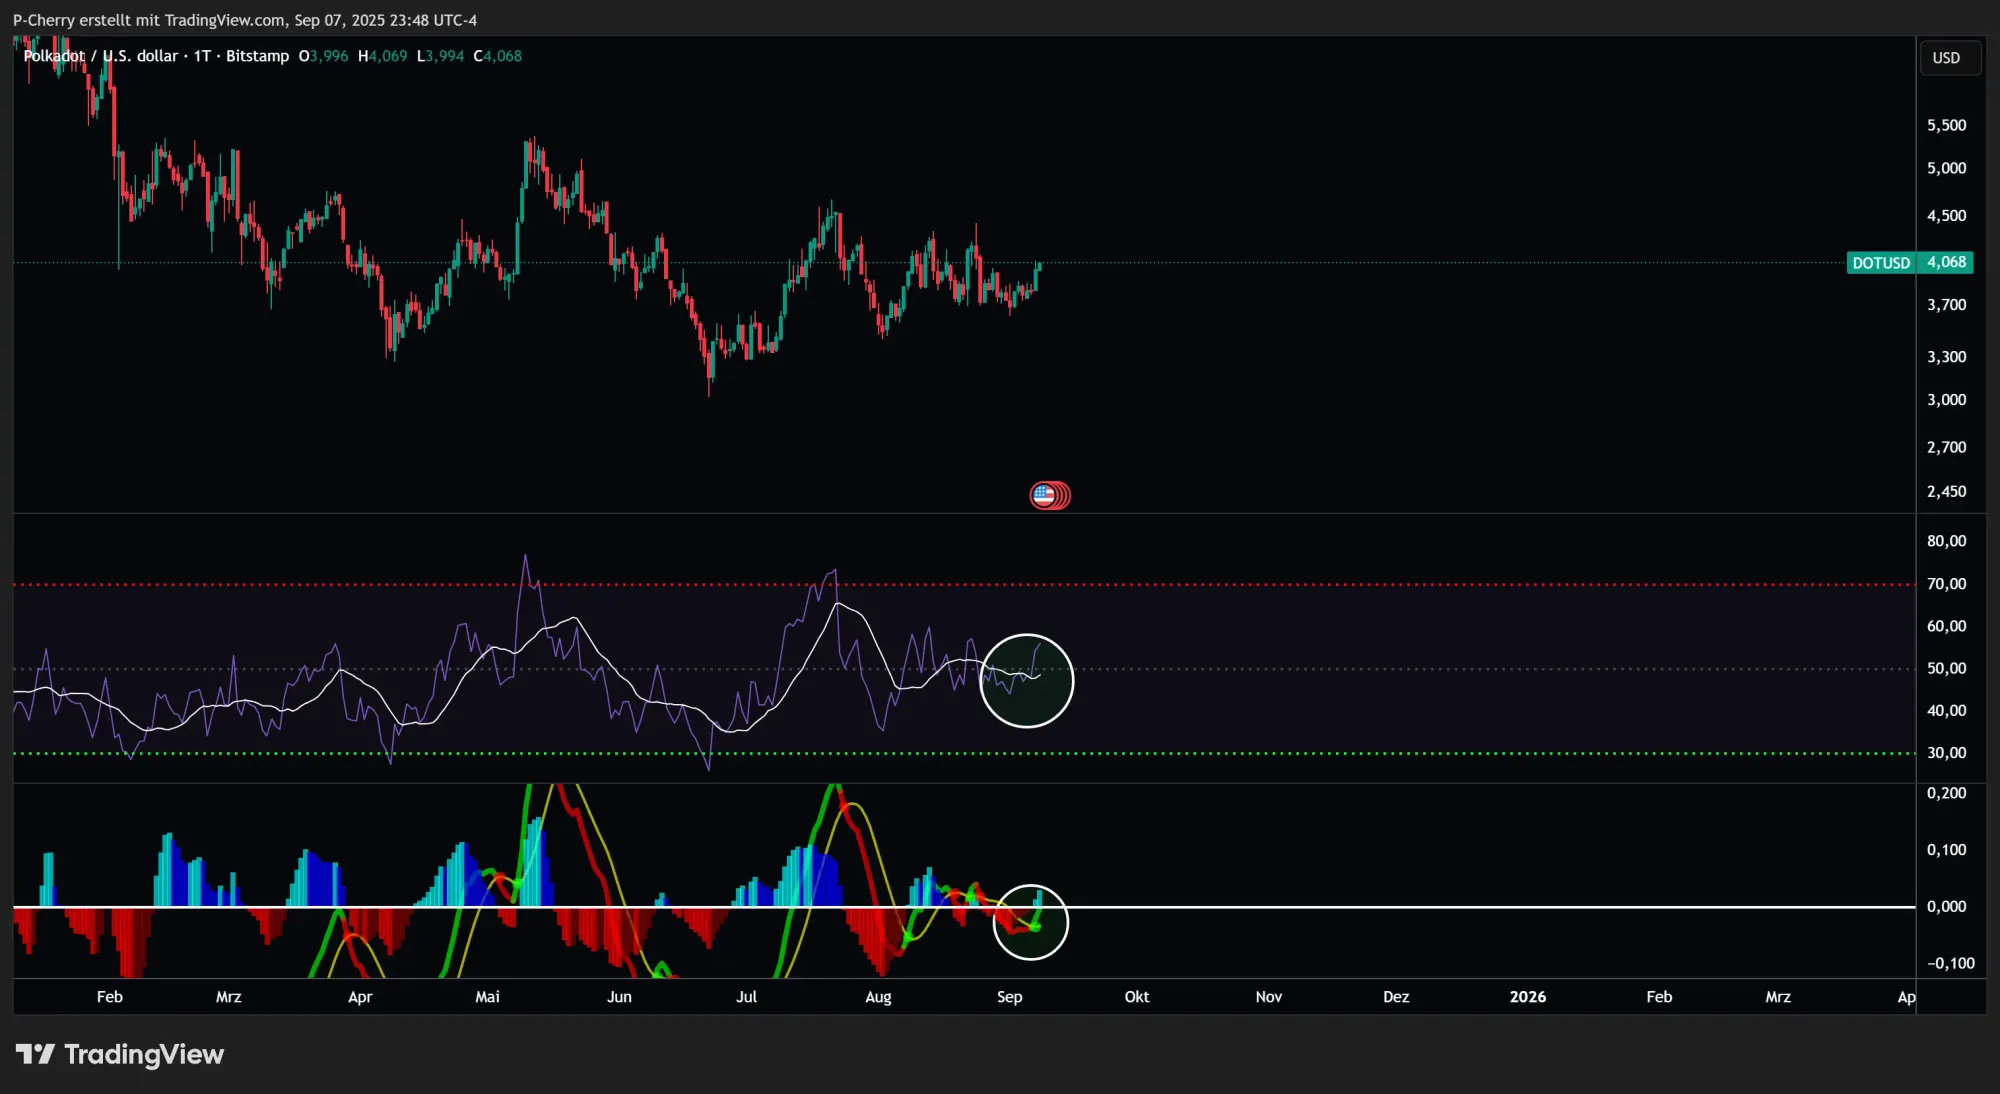Viewport: 2000px width, 1094px height.
Task: Click the Polkadot / U.S. dollar symbol title
Action: pyautogui.click(x=100, y=56)
